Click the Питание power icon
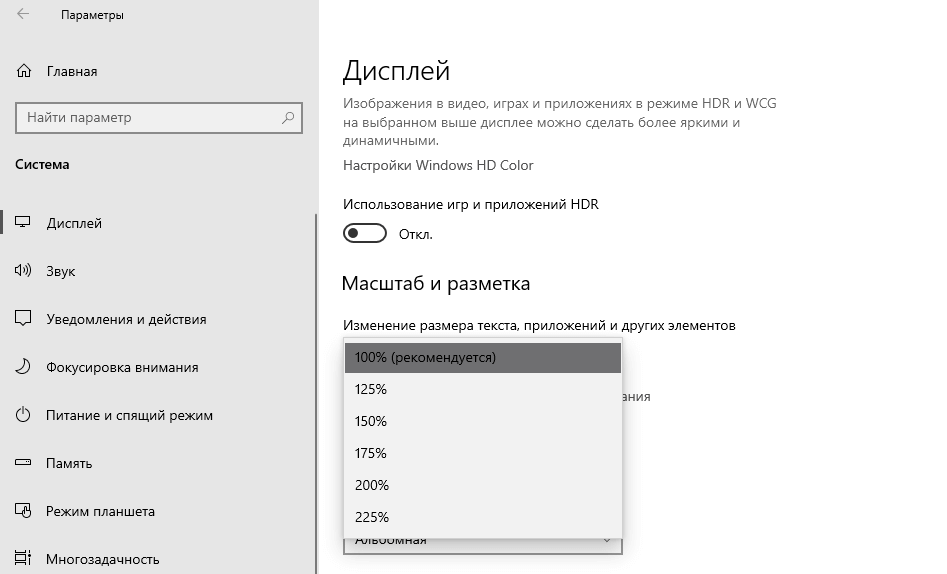This screenshot has width=947, height=574. click(x=23, y=414)
